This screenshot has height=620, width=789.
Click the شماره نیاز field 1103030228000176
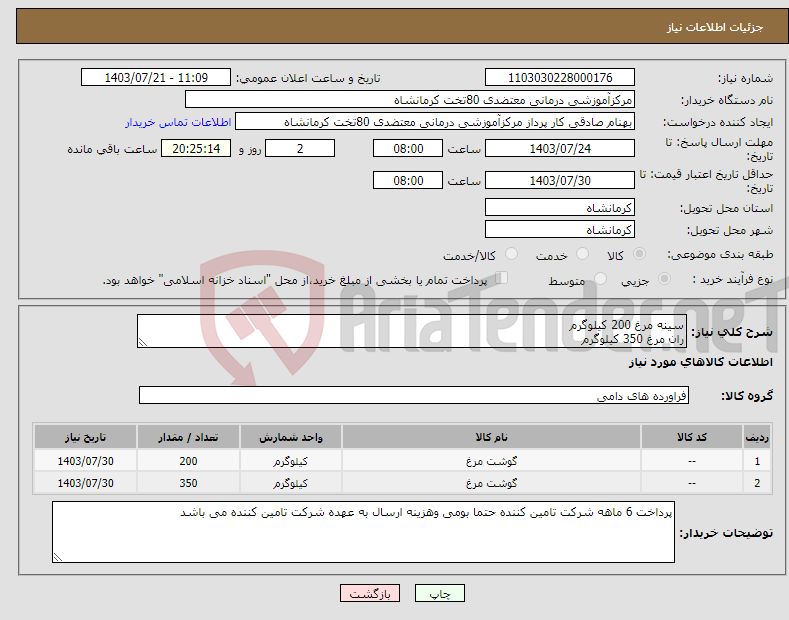(560, 78)
